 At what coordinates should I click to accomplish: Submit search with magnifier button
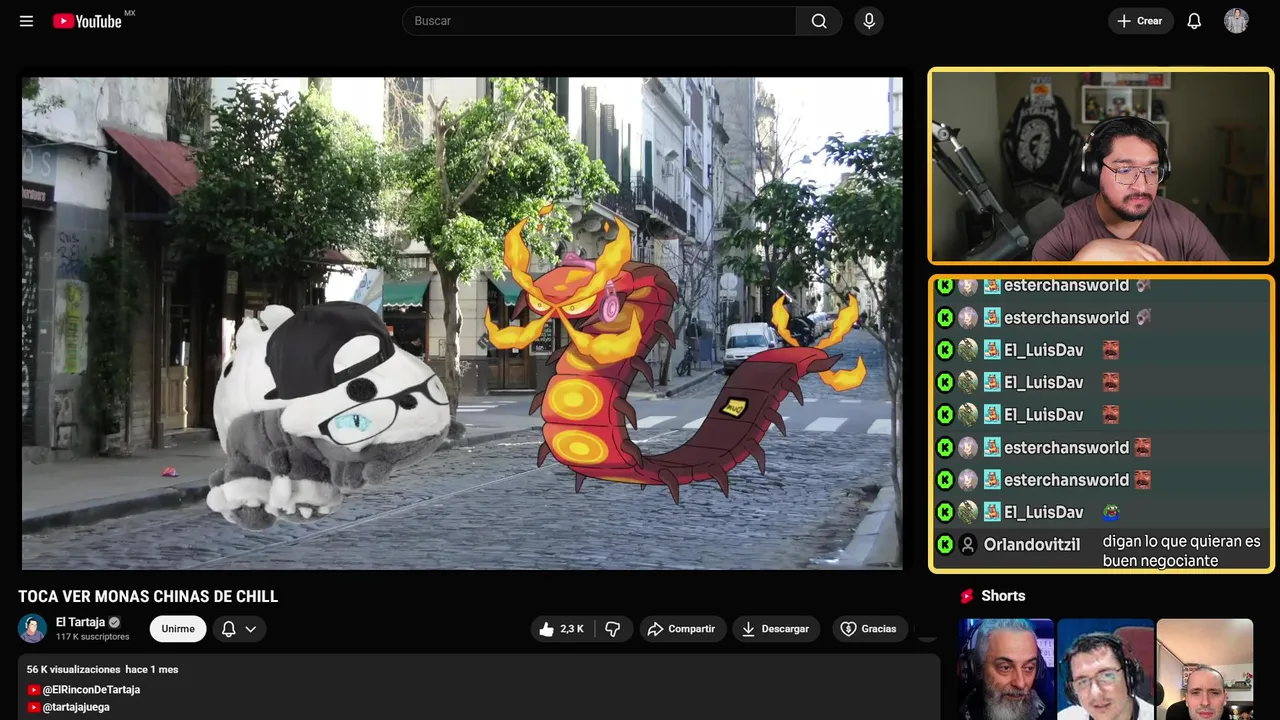point(819,21)
